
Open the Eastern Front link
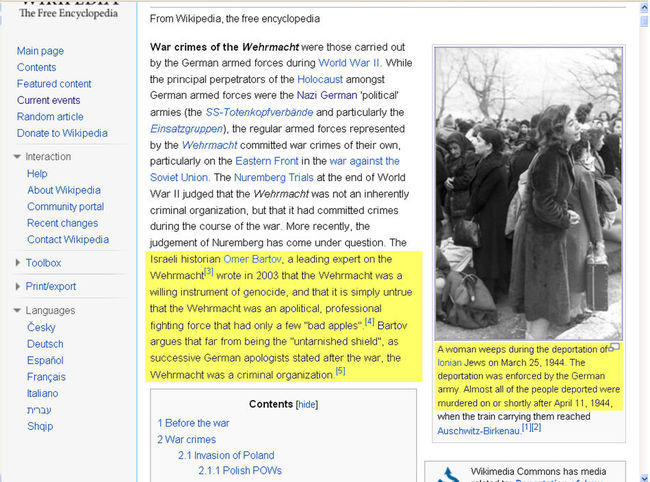pos(267,161)
